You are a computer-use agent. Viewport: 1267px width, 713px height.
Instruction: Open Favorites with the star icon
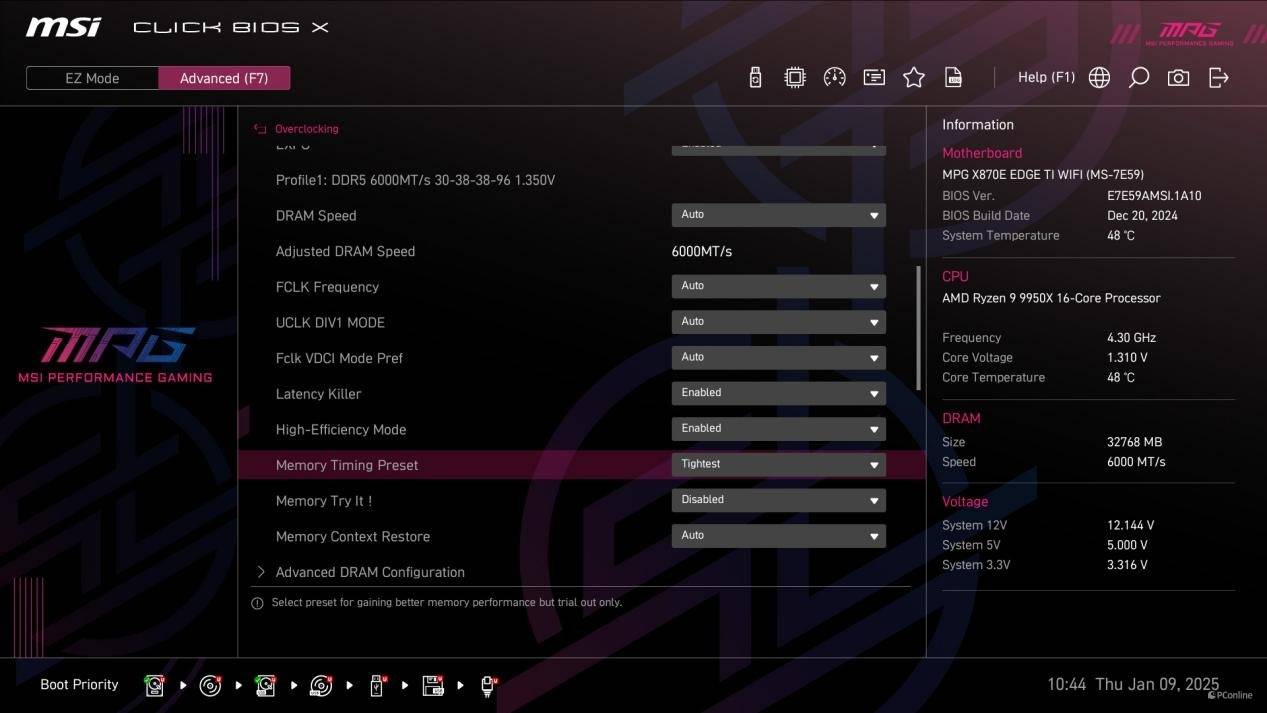point(914,78)
